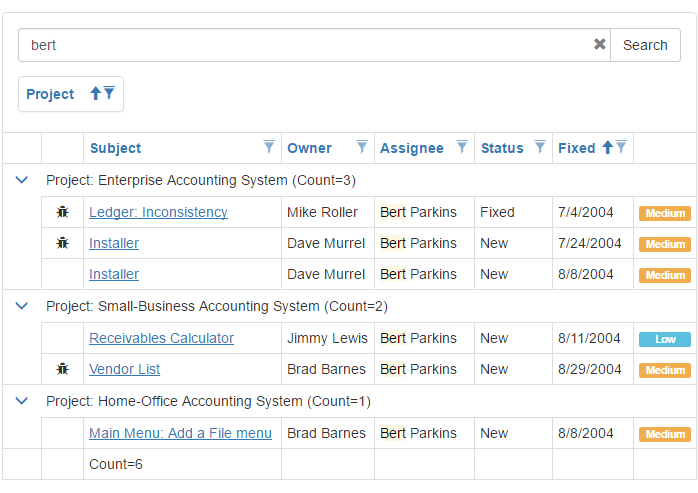
Task: Open the Fixed column filter icon
Action: pyautogui.click(x=621, y=147)
